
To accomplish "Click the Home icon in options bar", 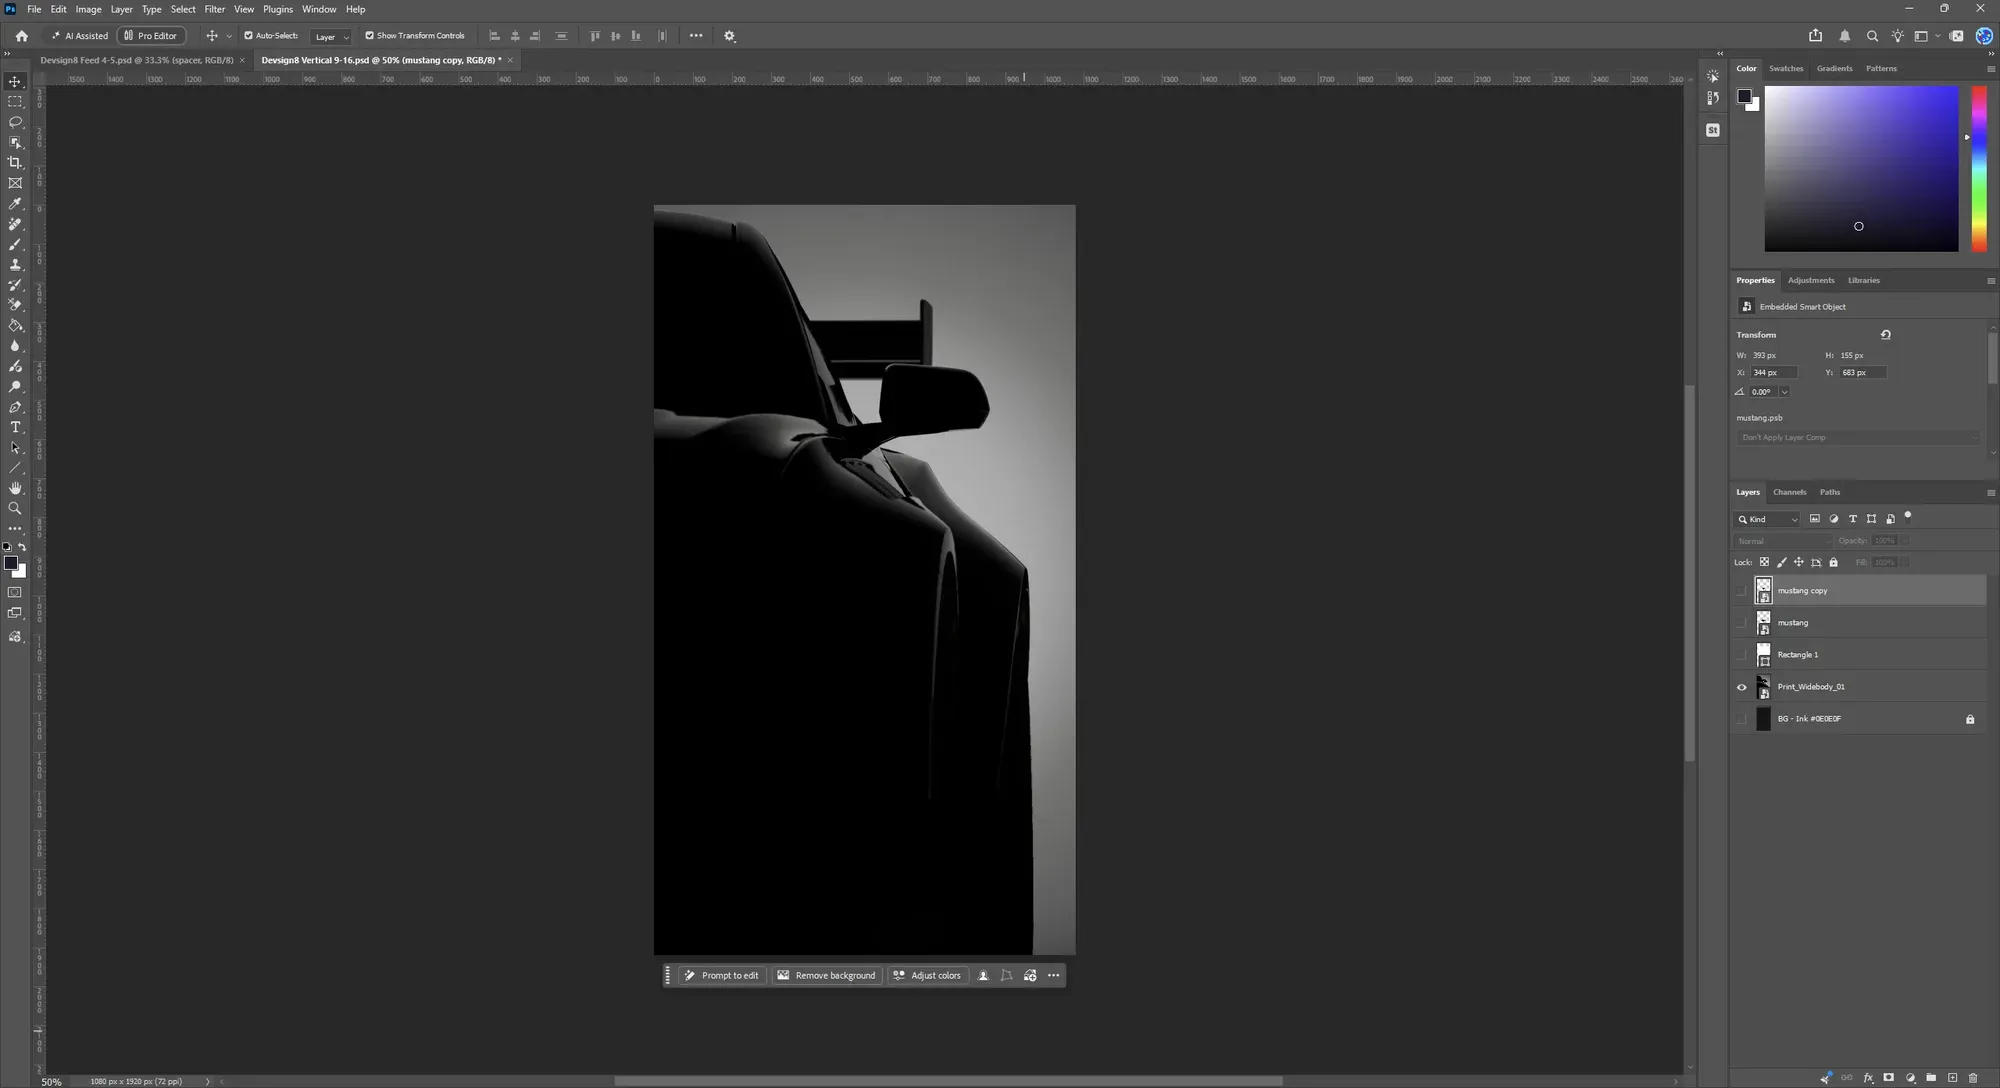I will pos(22,36).
